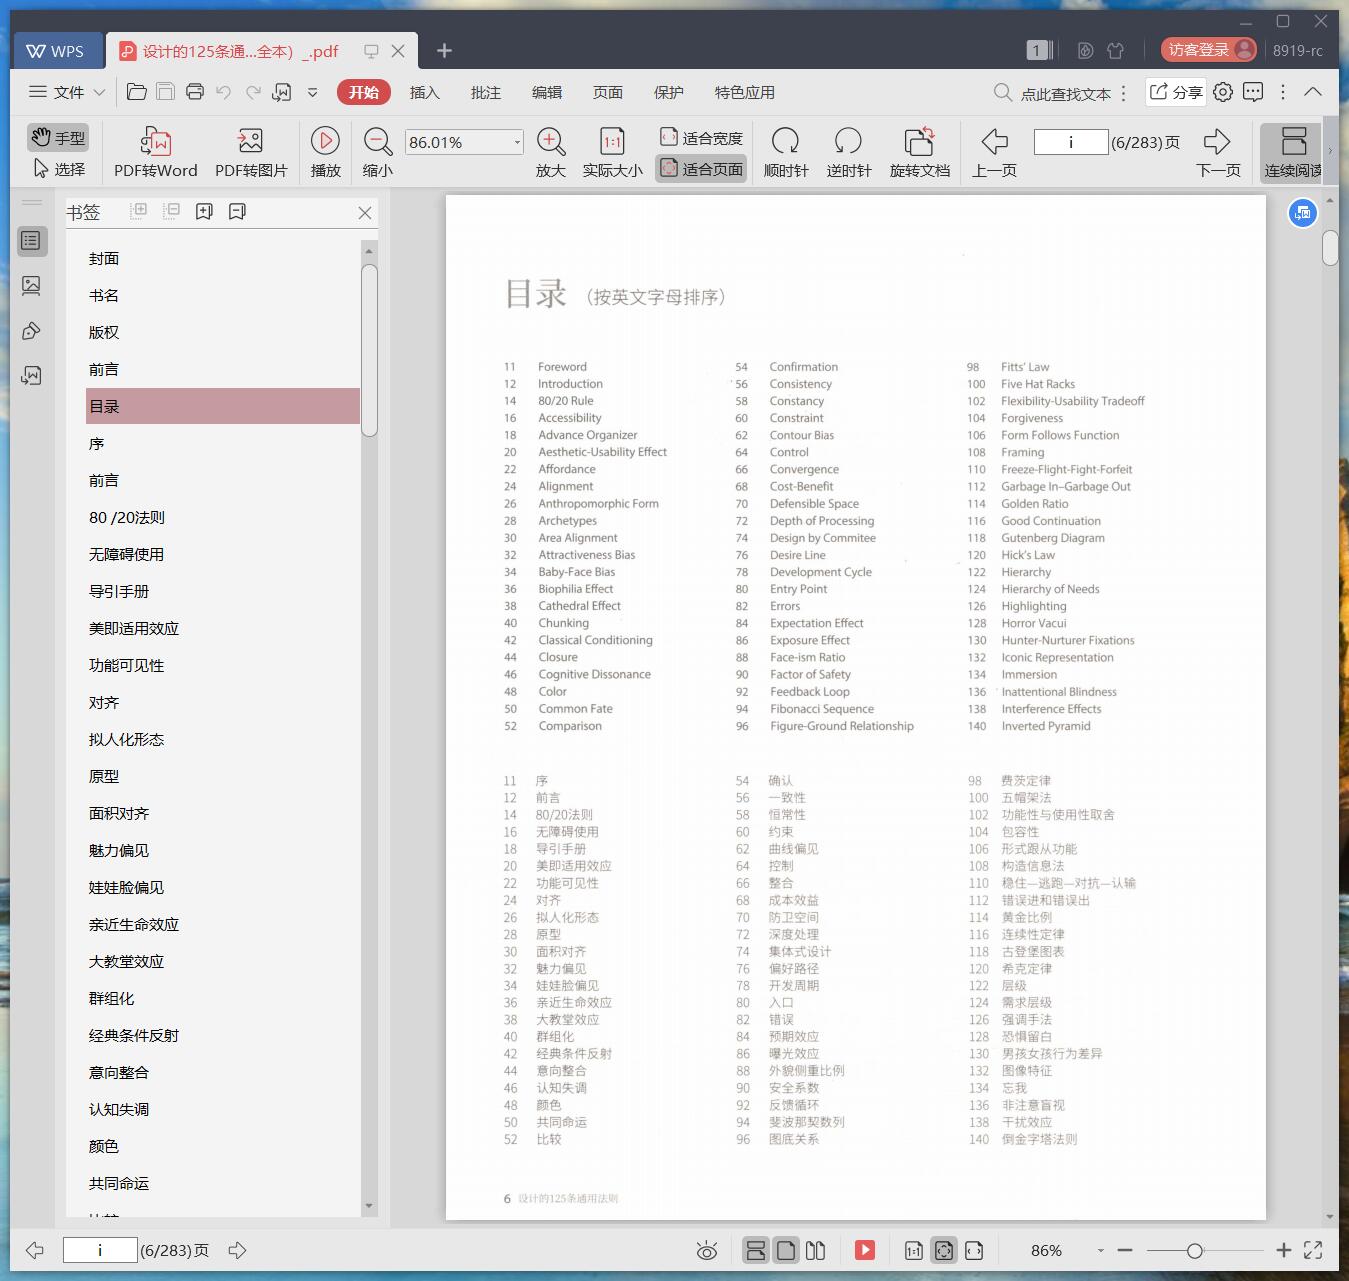Open search options dots beside 点此查找文本
1349x1281 pixels.
[1124, 93]
